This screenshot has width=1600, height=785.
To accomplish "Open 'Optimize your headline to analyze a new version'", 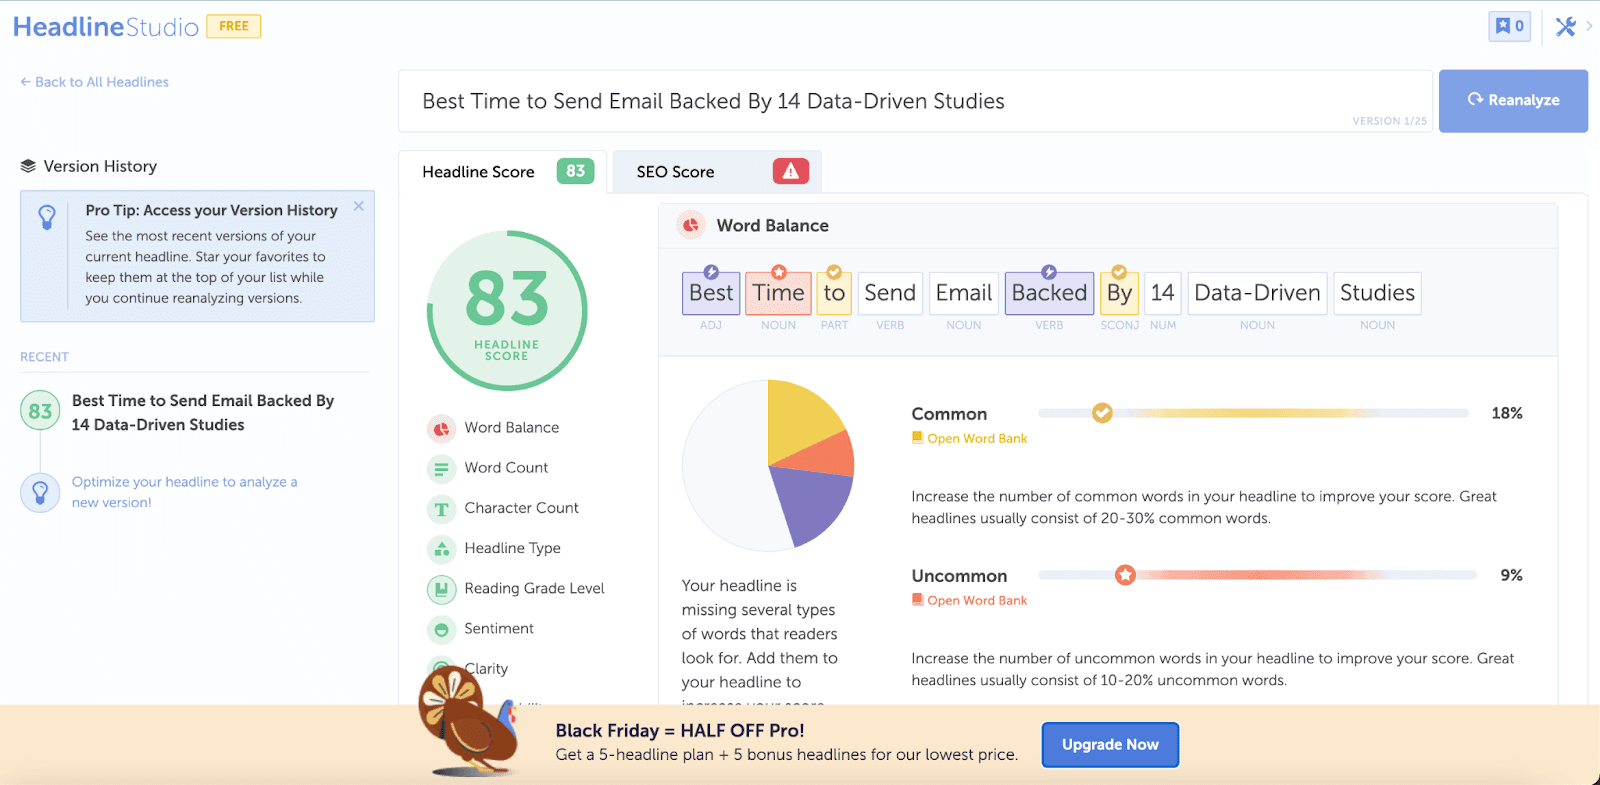I will (185, 492).
